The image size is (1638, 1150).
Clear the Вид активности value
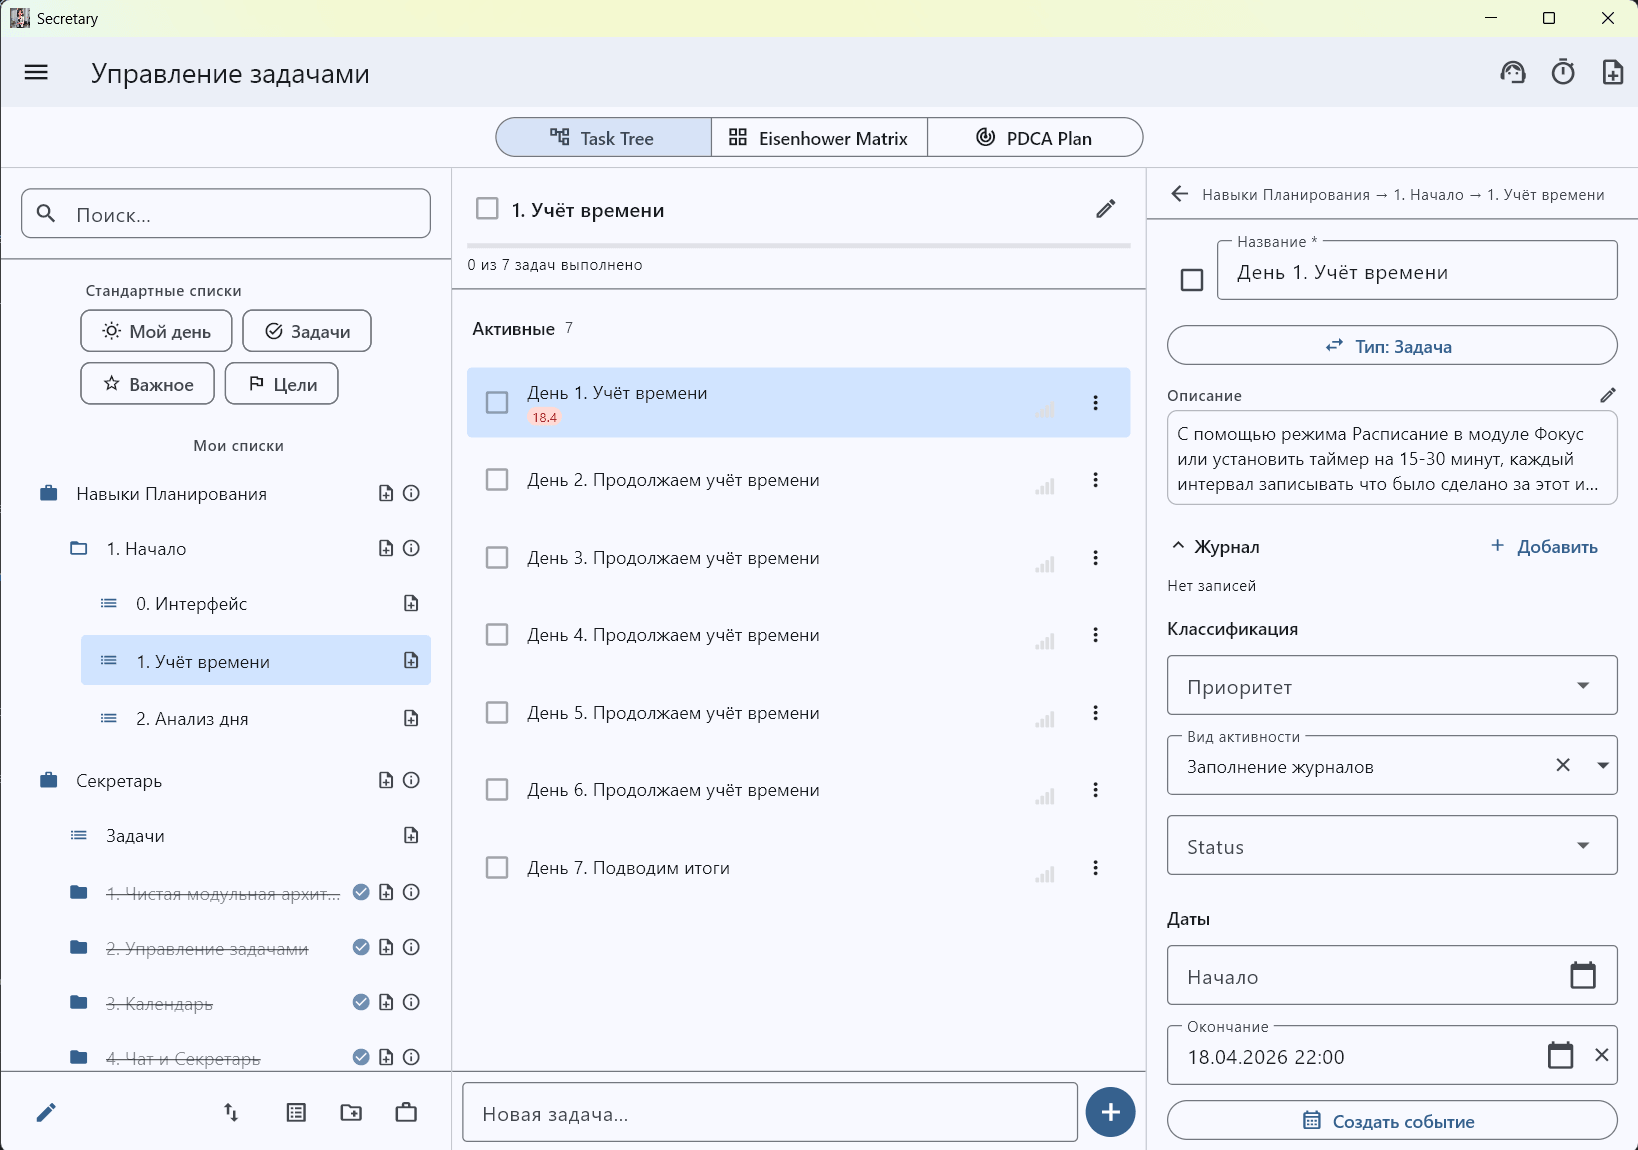[x=1563, y=765]
